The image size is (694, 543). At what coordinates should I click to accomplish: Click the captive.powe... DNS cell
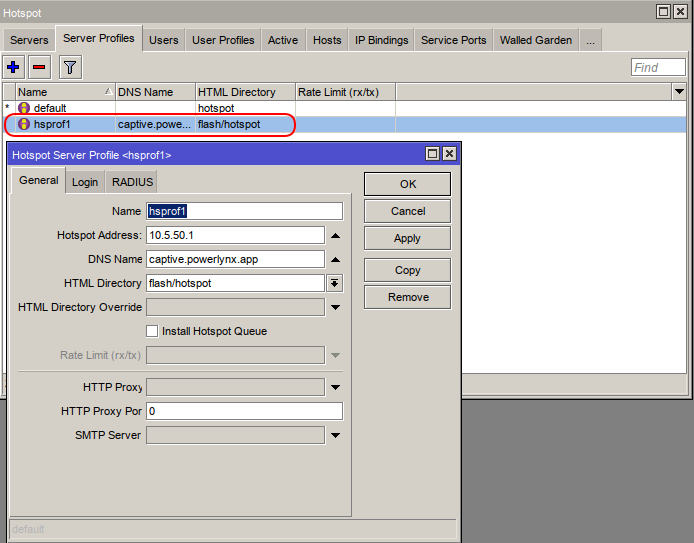click(x=155, y=124)
